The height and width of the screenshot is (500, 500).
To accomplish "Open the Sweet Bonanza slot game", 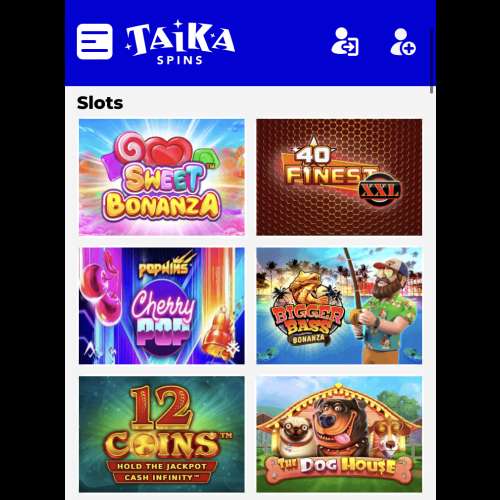I will [x=162, y=177].
